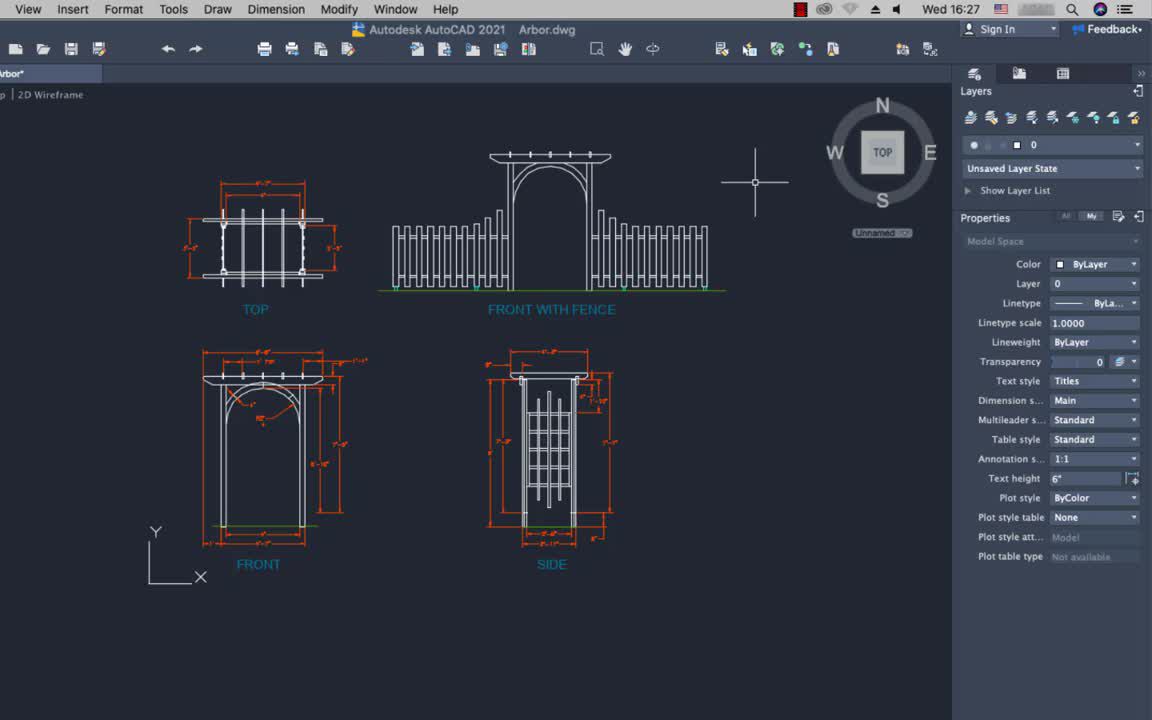Screen dimensions: 1152x720
Task: Expand the Show Layer List triangle
Action: 967,191
